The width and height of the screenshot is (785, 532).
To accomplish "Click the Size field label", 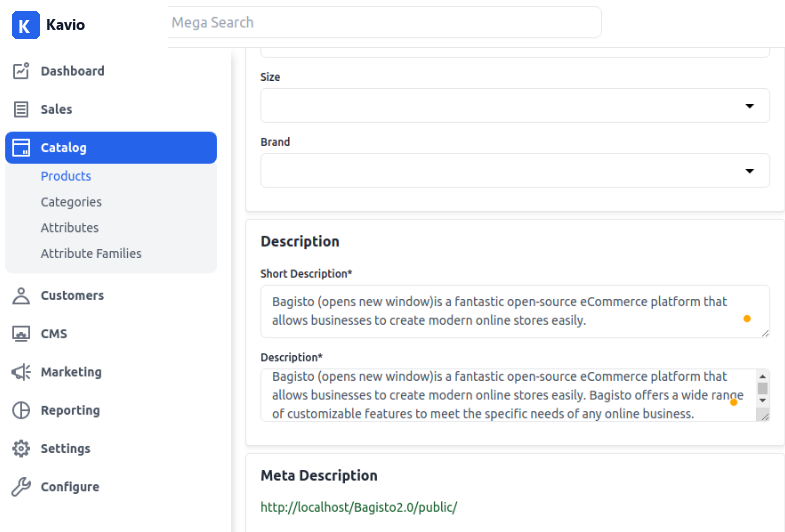I will (x=270, y=77).
